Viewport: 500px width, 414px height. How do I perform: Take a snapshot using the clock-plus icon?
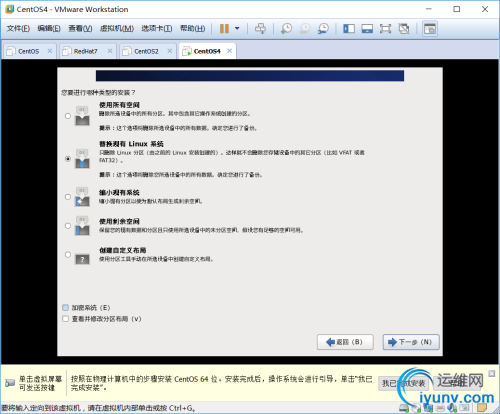point(286,29)
